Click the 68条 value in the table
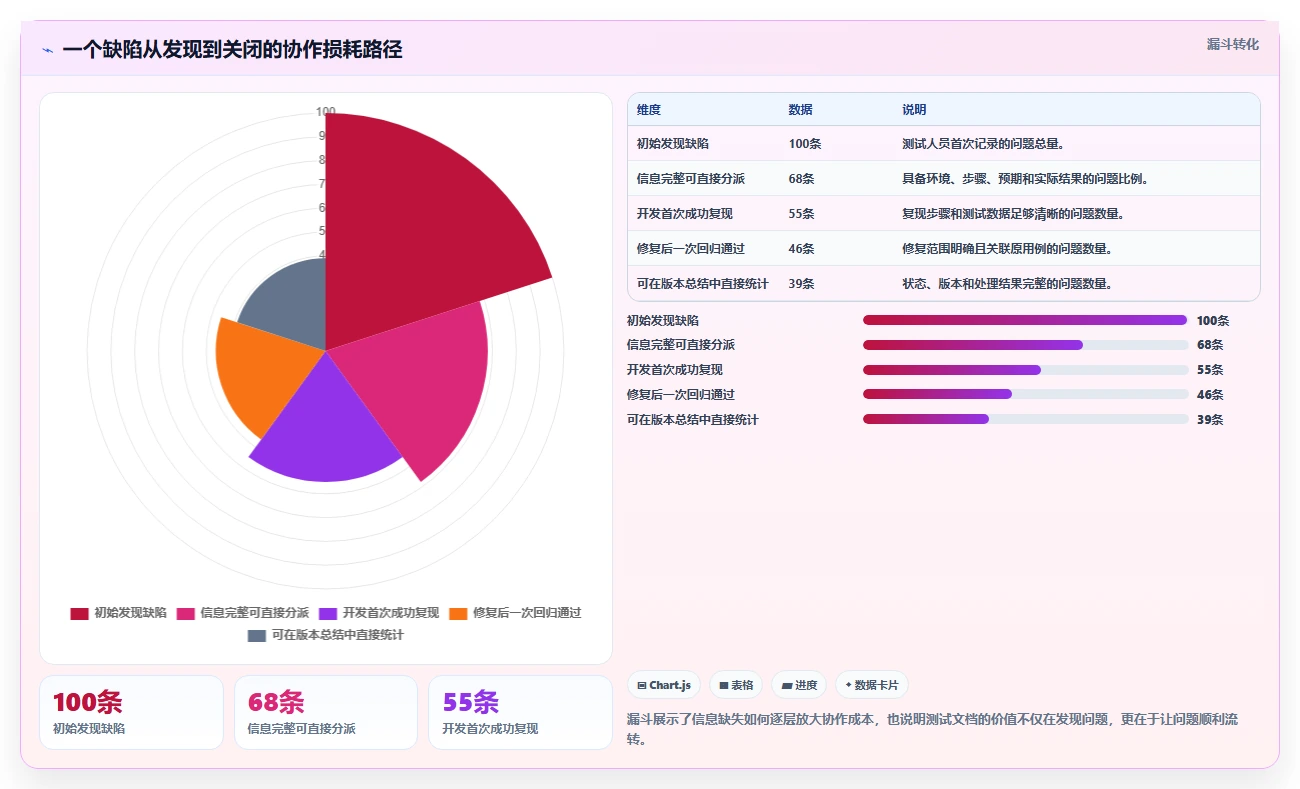Image resolution: width=1300 pixels, height=789 pixels. tap(801, 179)
